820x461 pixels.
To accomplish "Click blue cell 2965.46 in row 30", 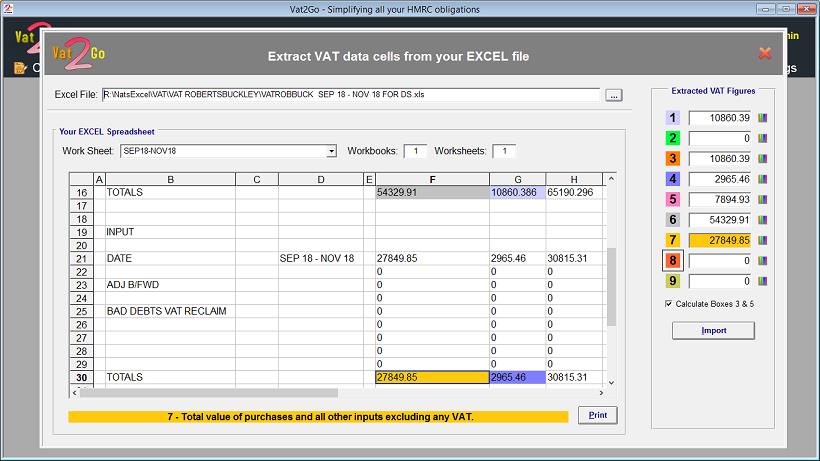I will 518,377.
